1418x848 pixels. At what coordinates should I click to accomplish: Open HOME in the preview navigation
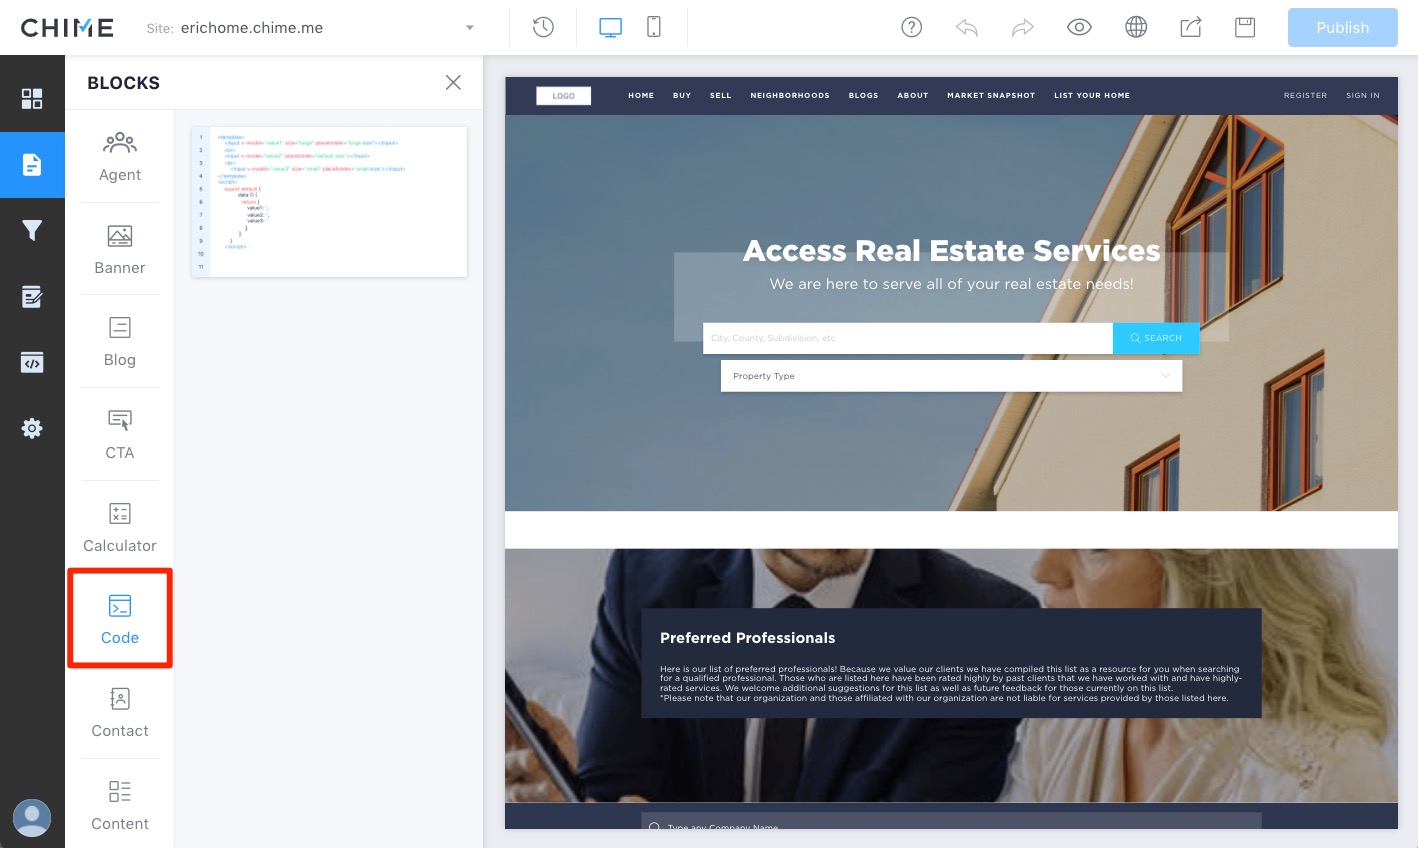click(x=641, y=96)
